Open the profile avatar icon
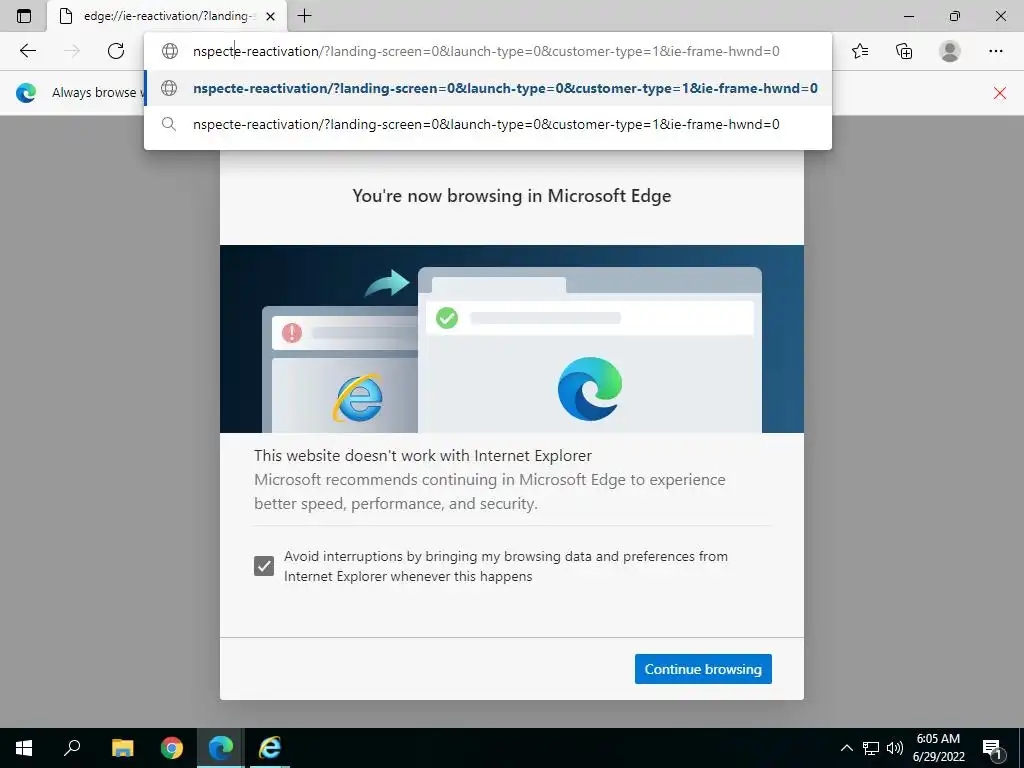Image resolution: width=1024 pixels, height=768 pixels. (950, 51)
